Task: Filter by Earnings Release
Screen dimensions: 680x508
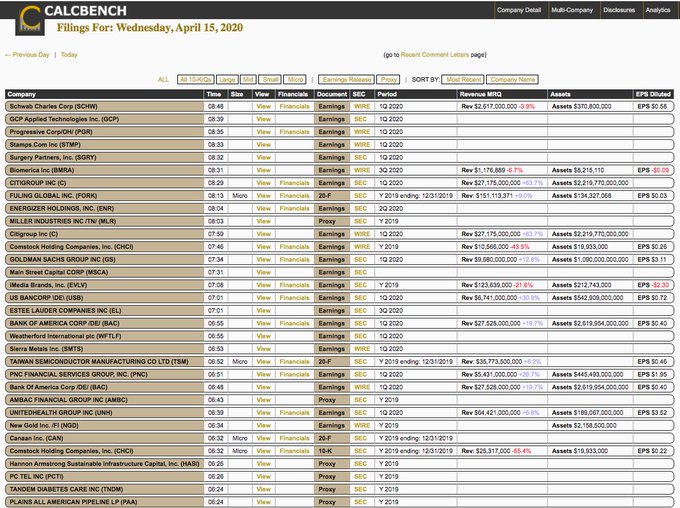Action: (347, 79)
